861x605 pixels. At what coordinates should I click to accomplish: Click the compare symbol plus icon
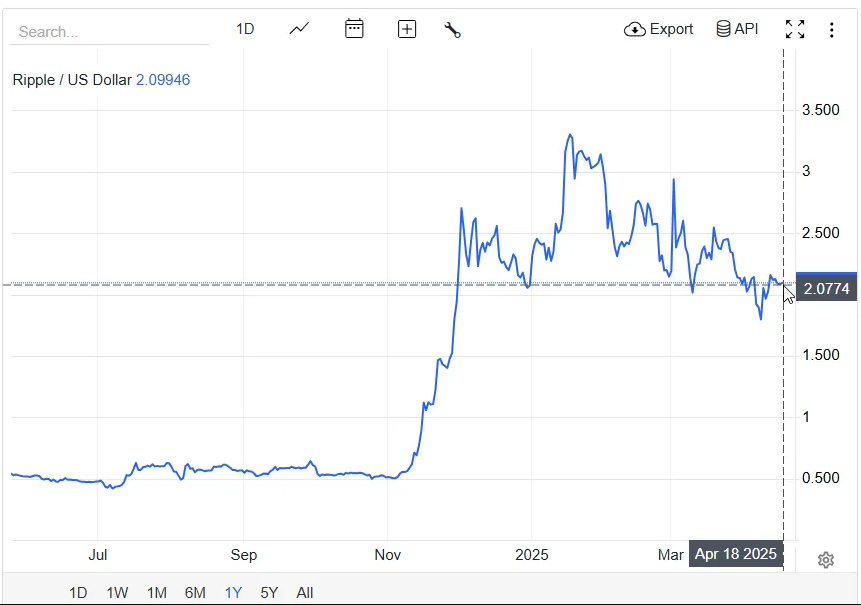tap(406, 29)
